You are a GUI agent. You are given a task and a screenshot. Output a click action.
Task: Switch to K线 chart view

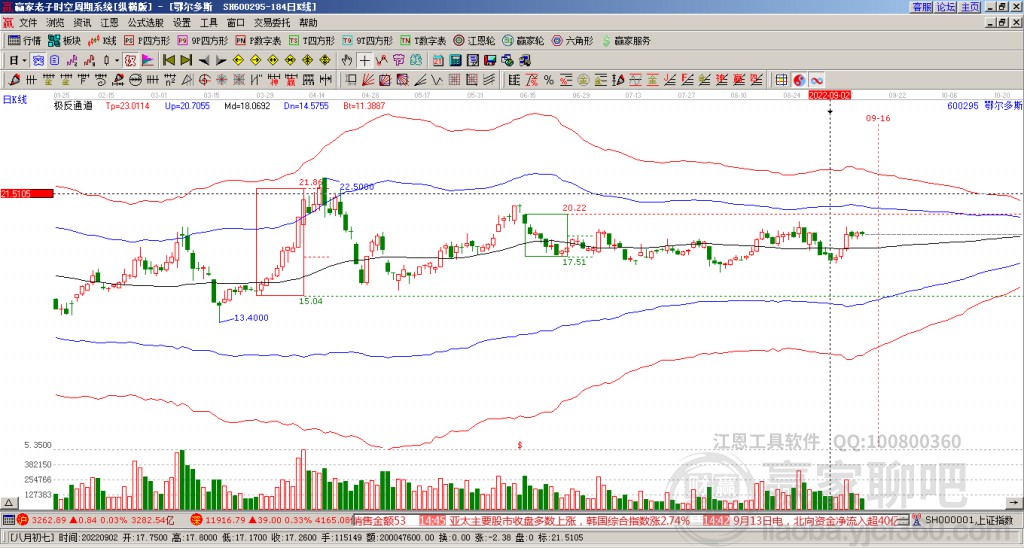click(x=102, y=40)
